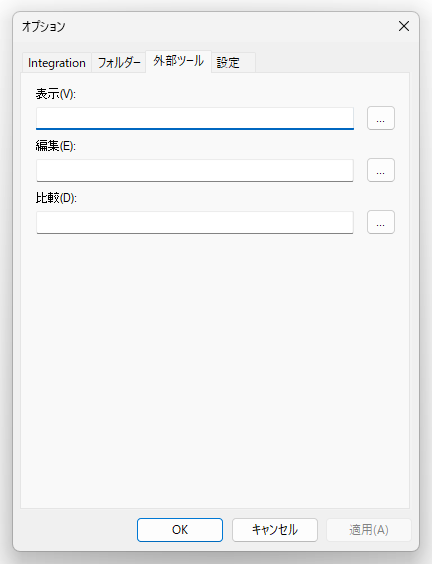Dismiss dialog with キャンセル button
The width and height of the screenshot is (432, 564).
tap(275, 530)
